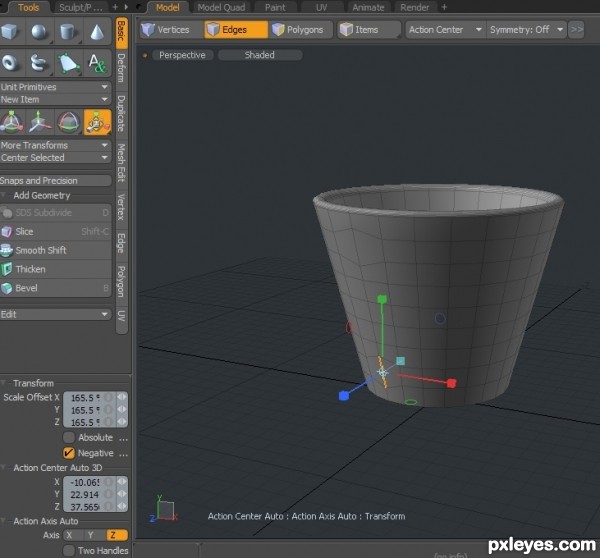Open the Sculpt/P... tools tab
The image size is (600, 558).
pos(80,7)
